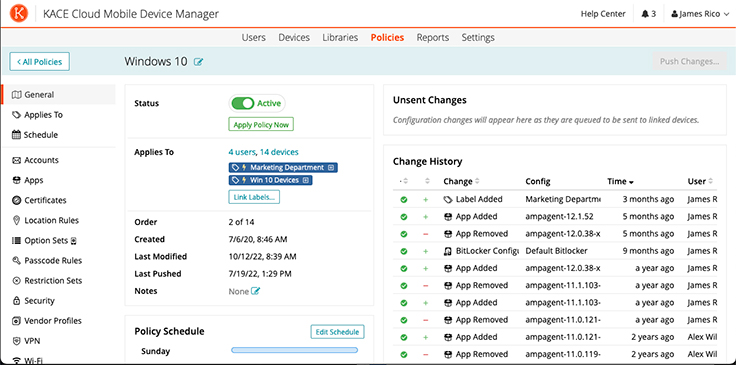Sort Change History by Time column

[621, 182]
